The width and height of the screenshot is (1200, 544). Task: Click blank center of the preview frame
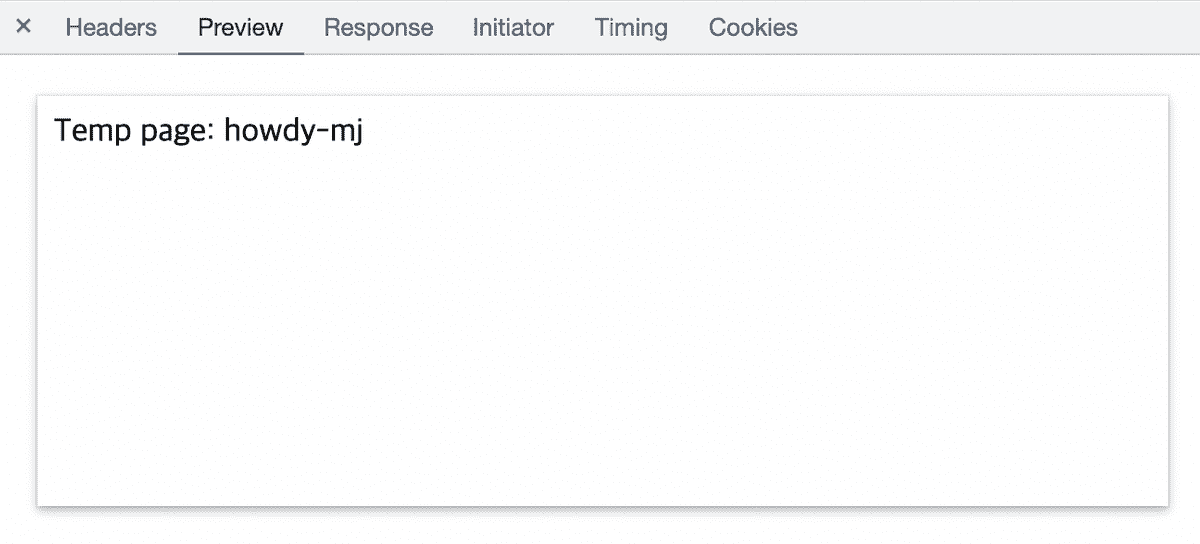(602, 300)
